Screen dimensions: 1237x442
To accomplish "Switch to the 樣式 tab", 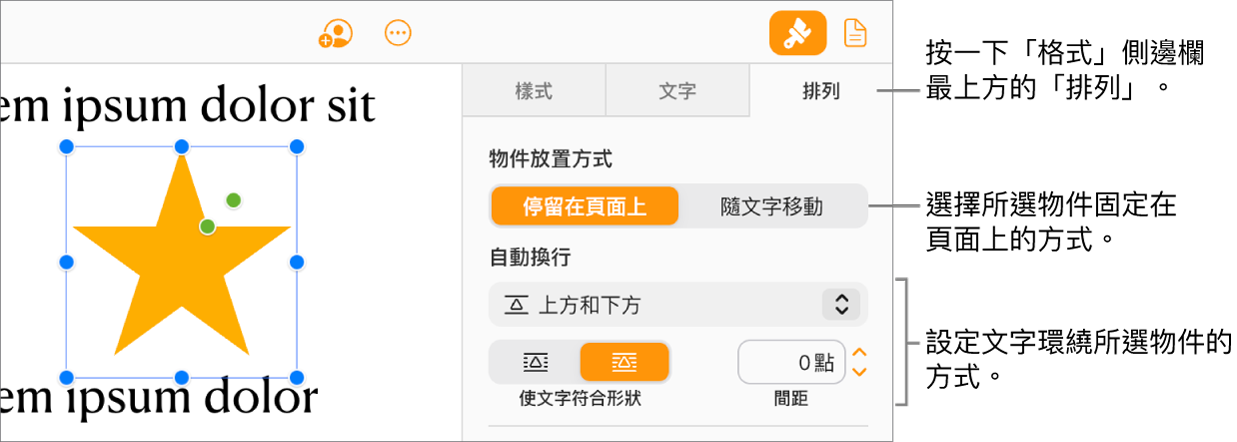I will [533, 92].
